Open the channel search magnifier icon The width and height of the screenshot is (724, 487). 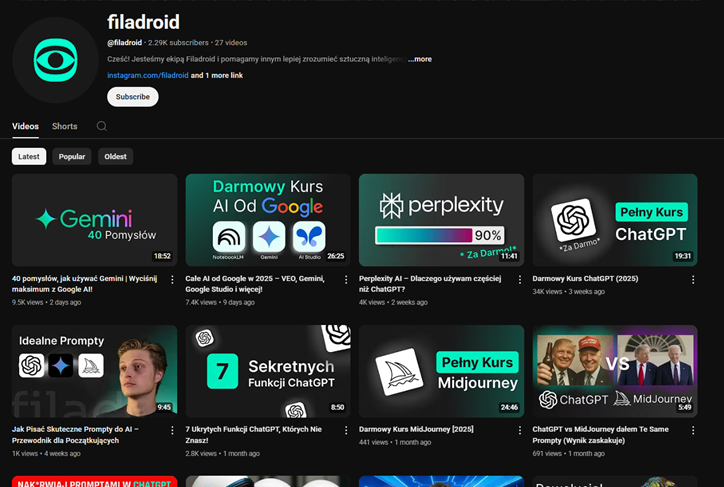pyautogui.click(x=102, y=126)
